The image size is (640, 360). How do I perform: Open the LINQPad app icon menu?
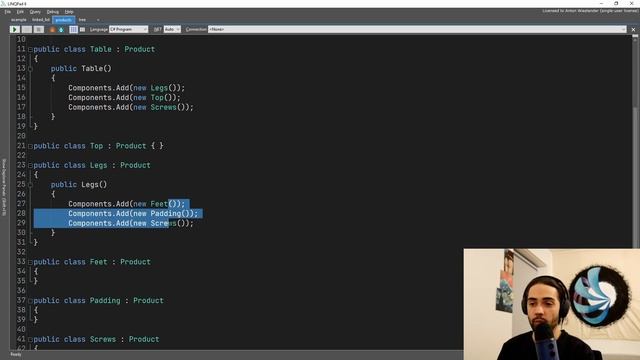point(3,3)
